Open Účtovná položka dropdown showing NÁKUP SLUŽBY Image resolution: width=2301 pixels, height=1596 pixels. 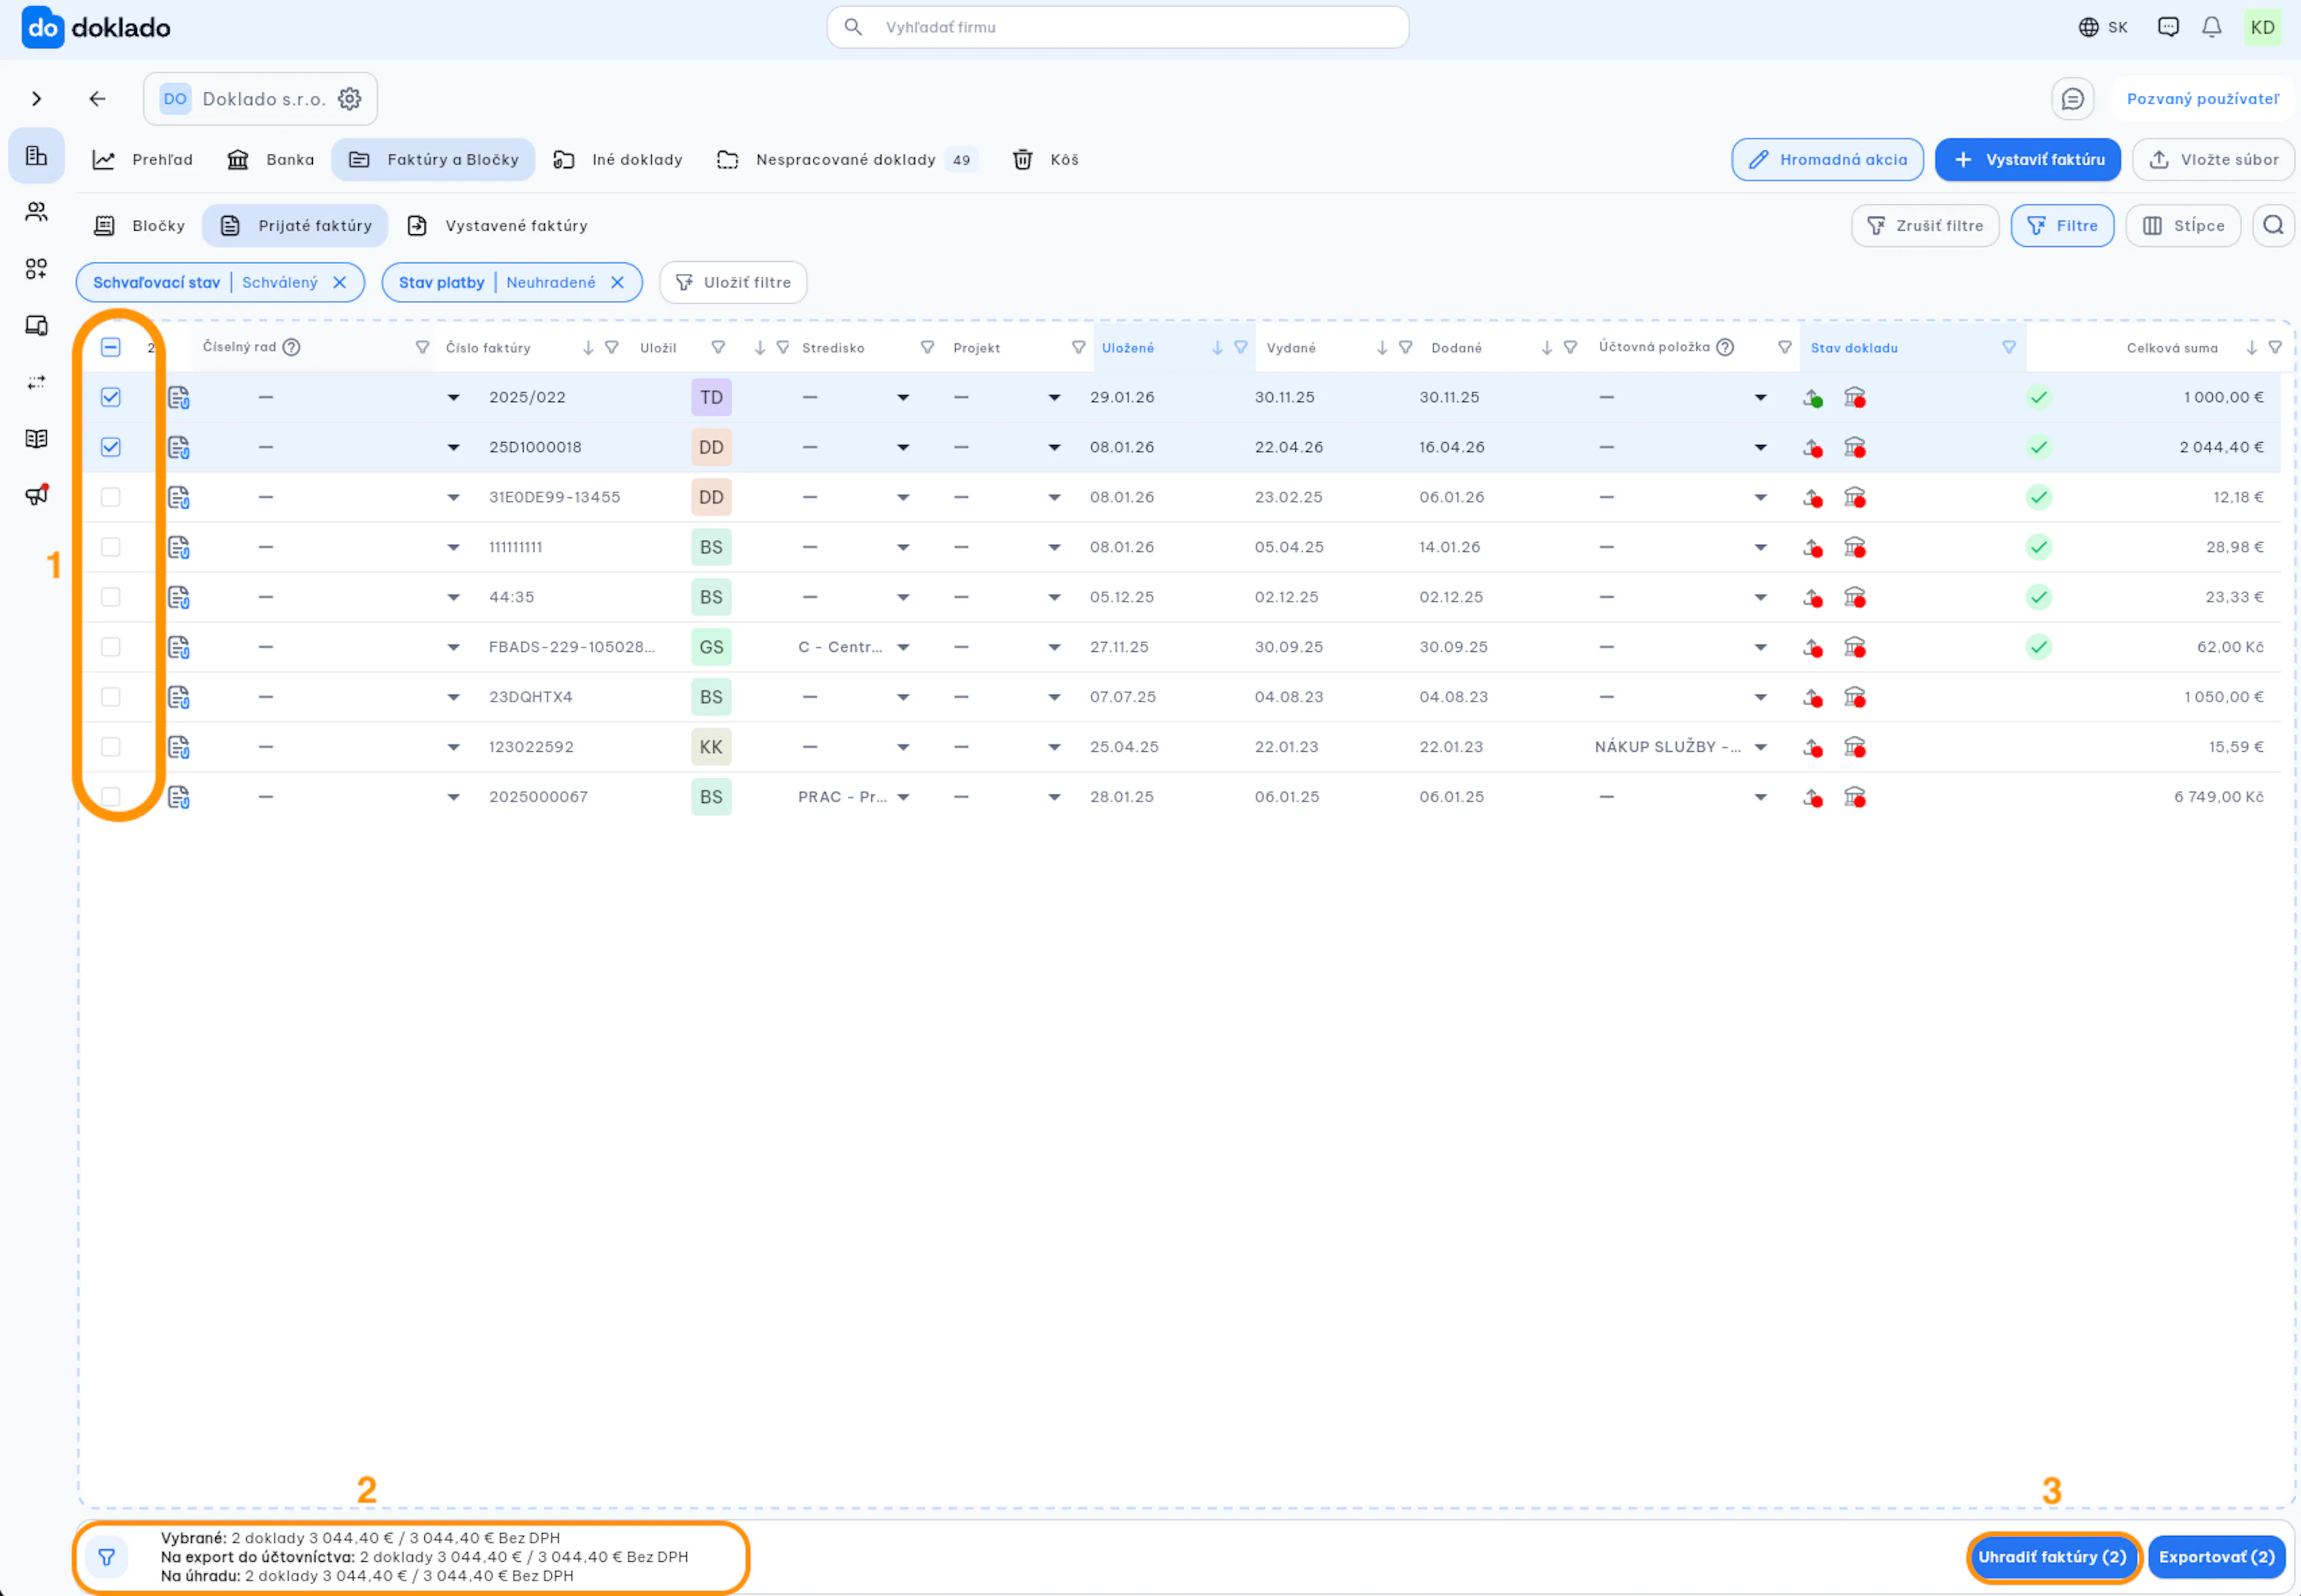click(x=1760, y=748)
